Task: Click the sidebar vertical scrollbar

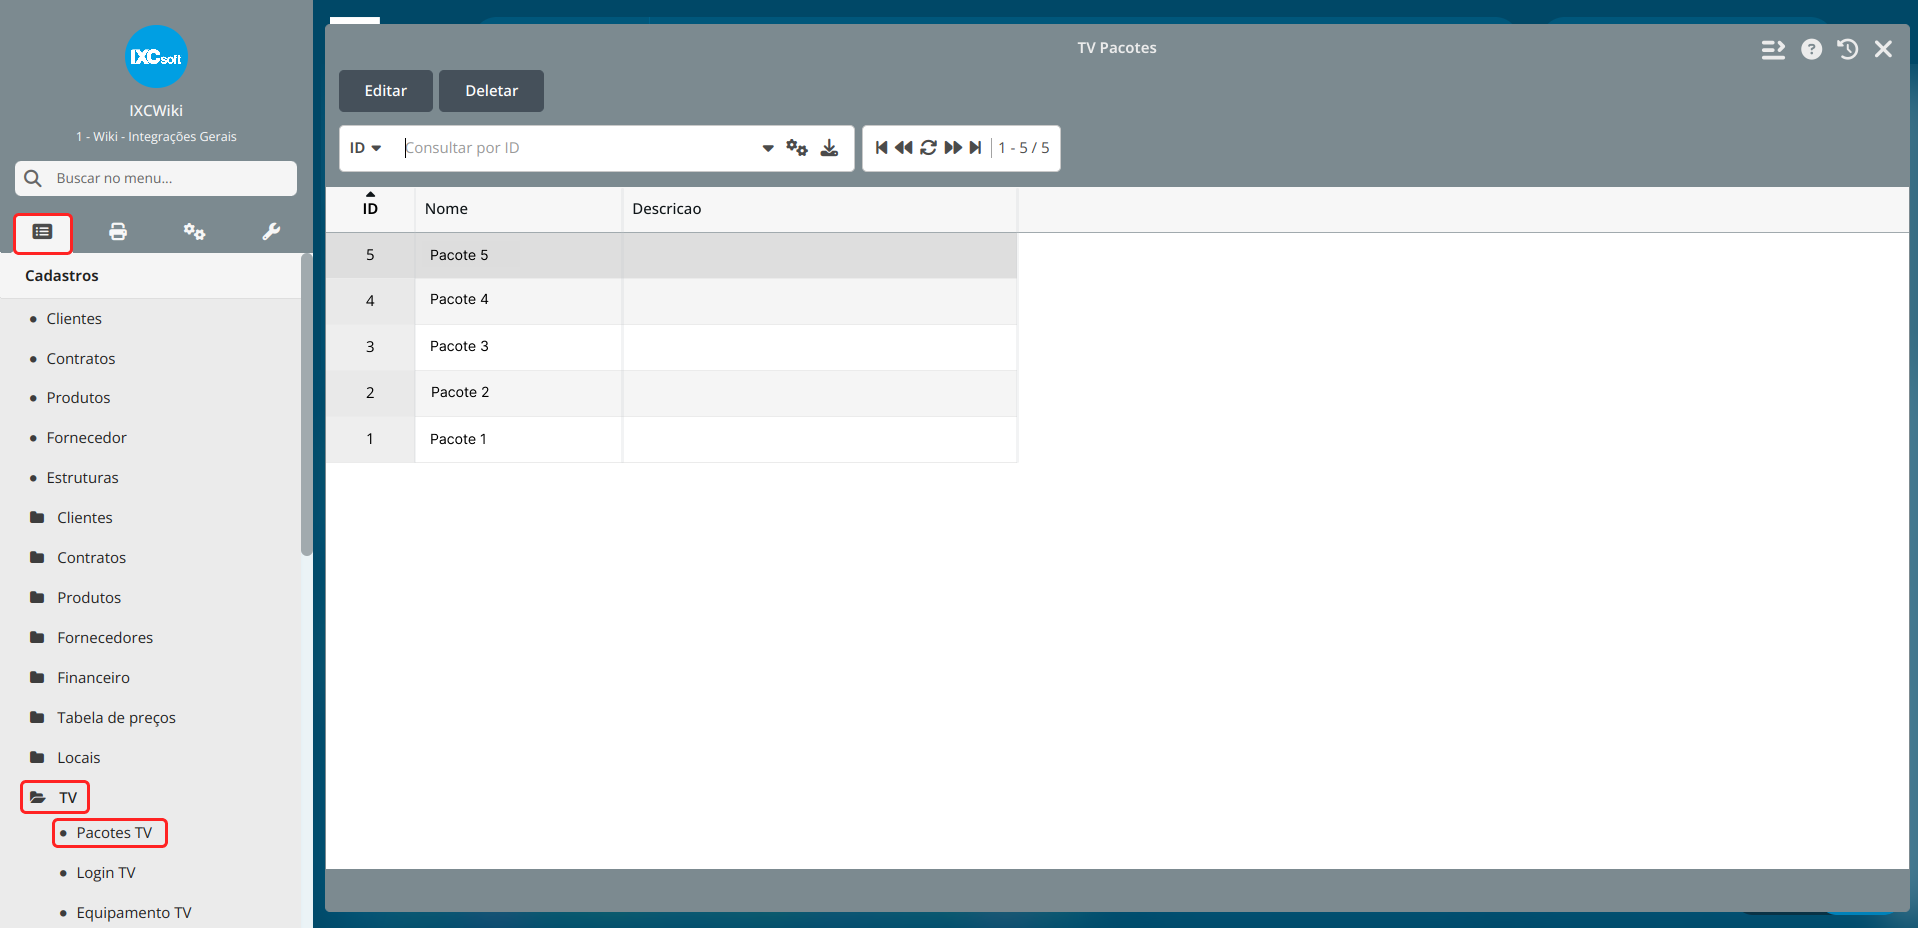Action: pyautogui.click(x=306, y=404)
